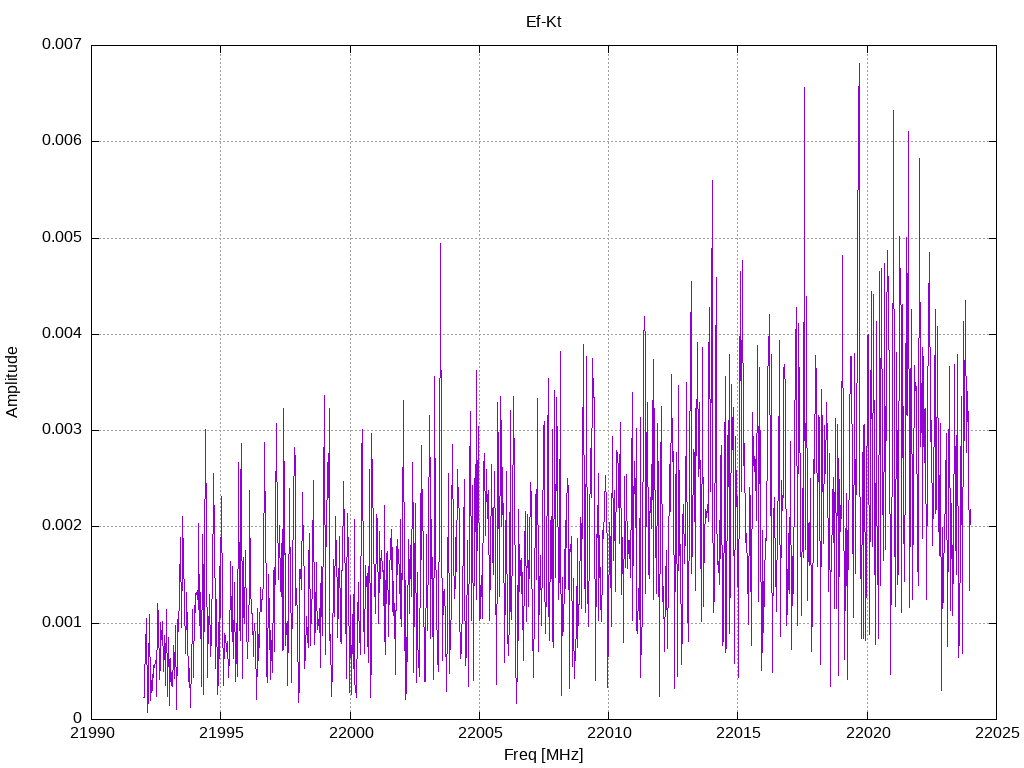The image size is (1024, 768).
Task: Click x-axis tick label 22000
Action: tap(351, 733)
